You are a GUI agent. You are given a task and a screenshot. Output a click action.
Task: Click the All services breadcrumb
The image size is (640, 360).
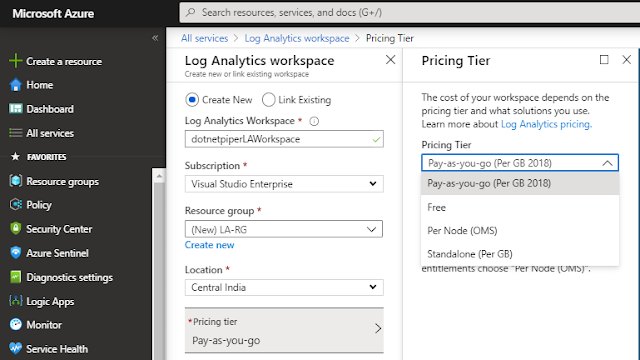point(204,38)
